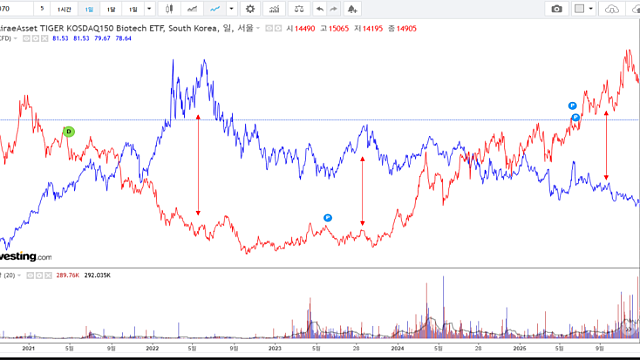Open the green D dividend marker
The width and height of the screenshot is (640, 360).
tap(69, 131)
